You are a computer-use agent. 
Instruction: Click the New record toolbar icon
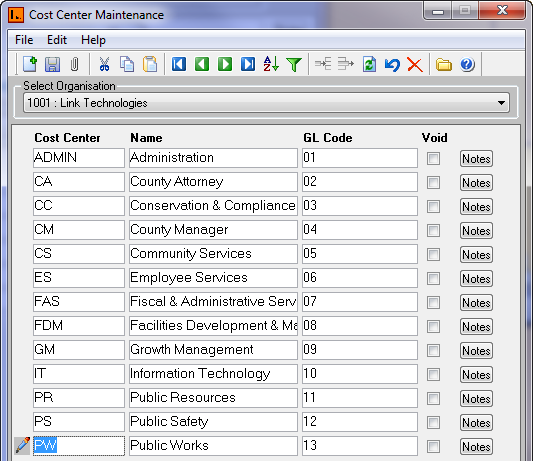coord(30,64)
